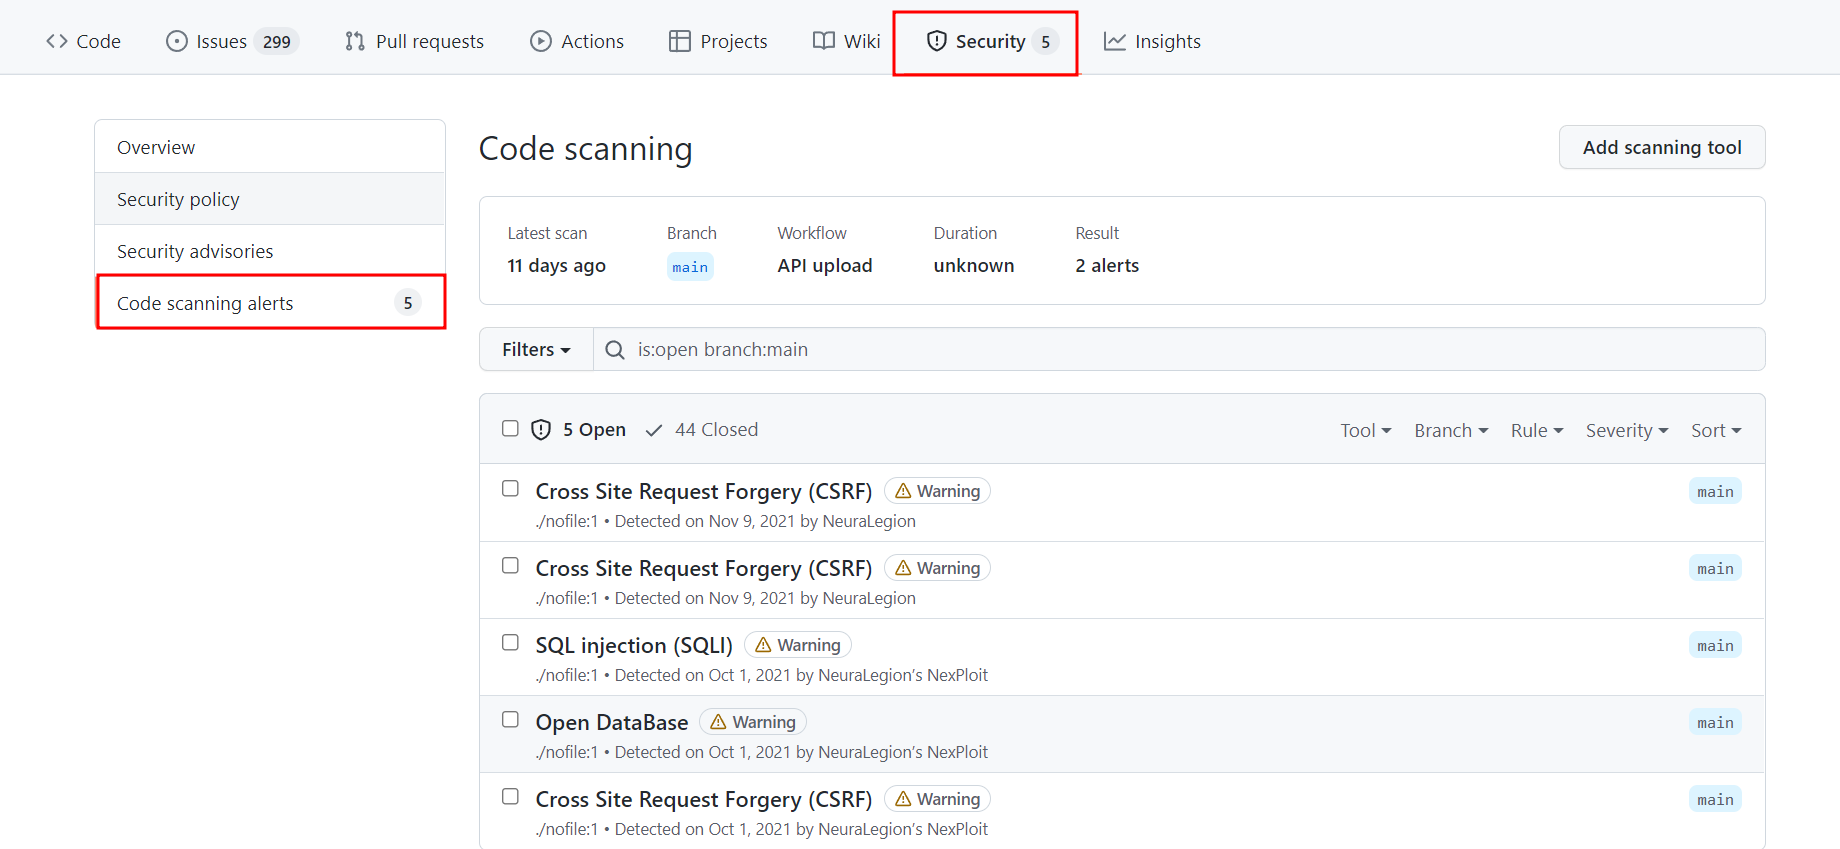The width and height of the screenshot is (1840, 849).
Task: Switch to the Projects tab
Action: click(x=718, y=41)
